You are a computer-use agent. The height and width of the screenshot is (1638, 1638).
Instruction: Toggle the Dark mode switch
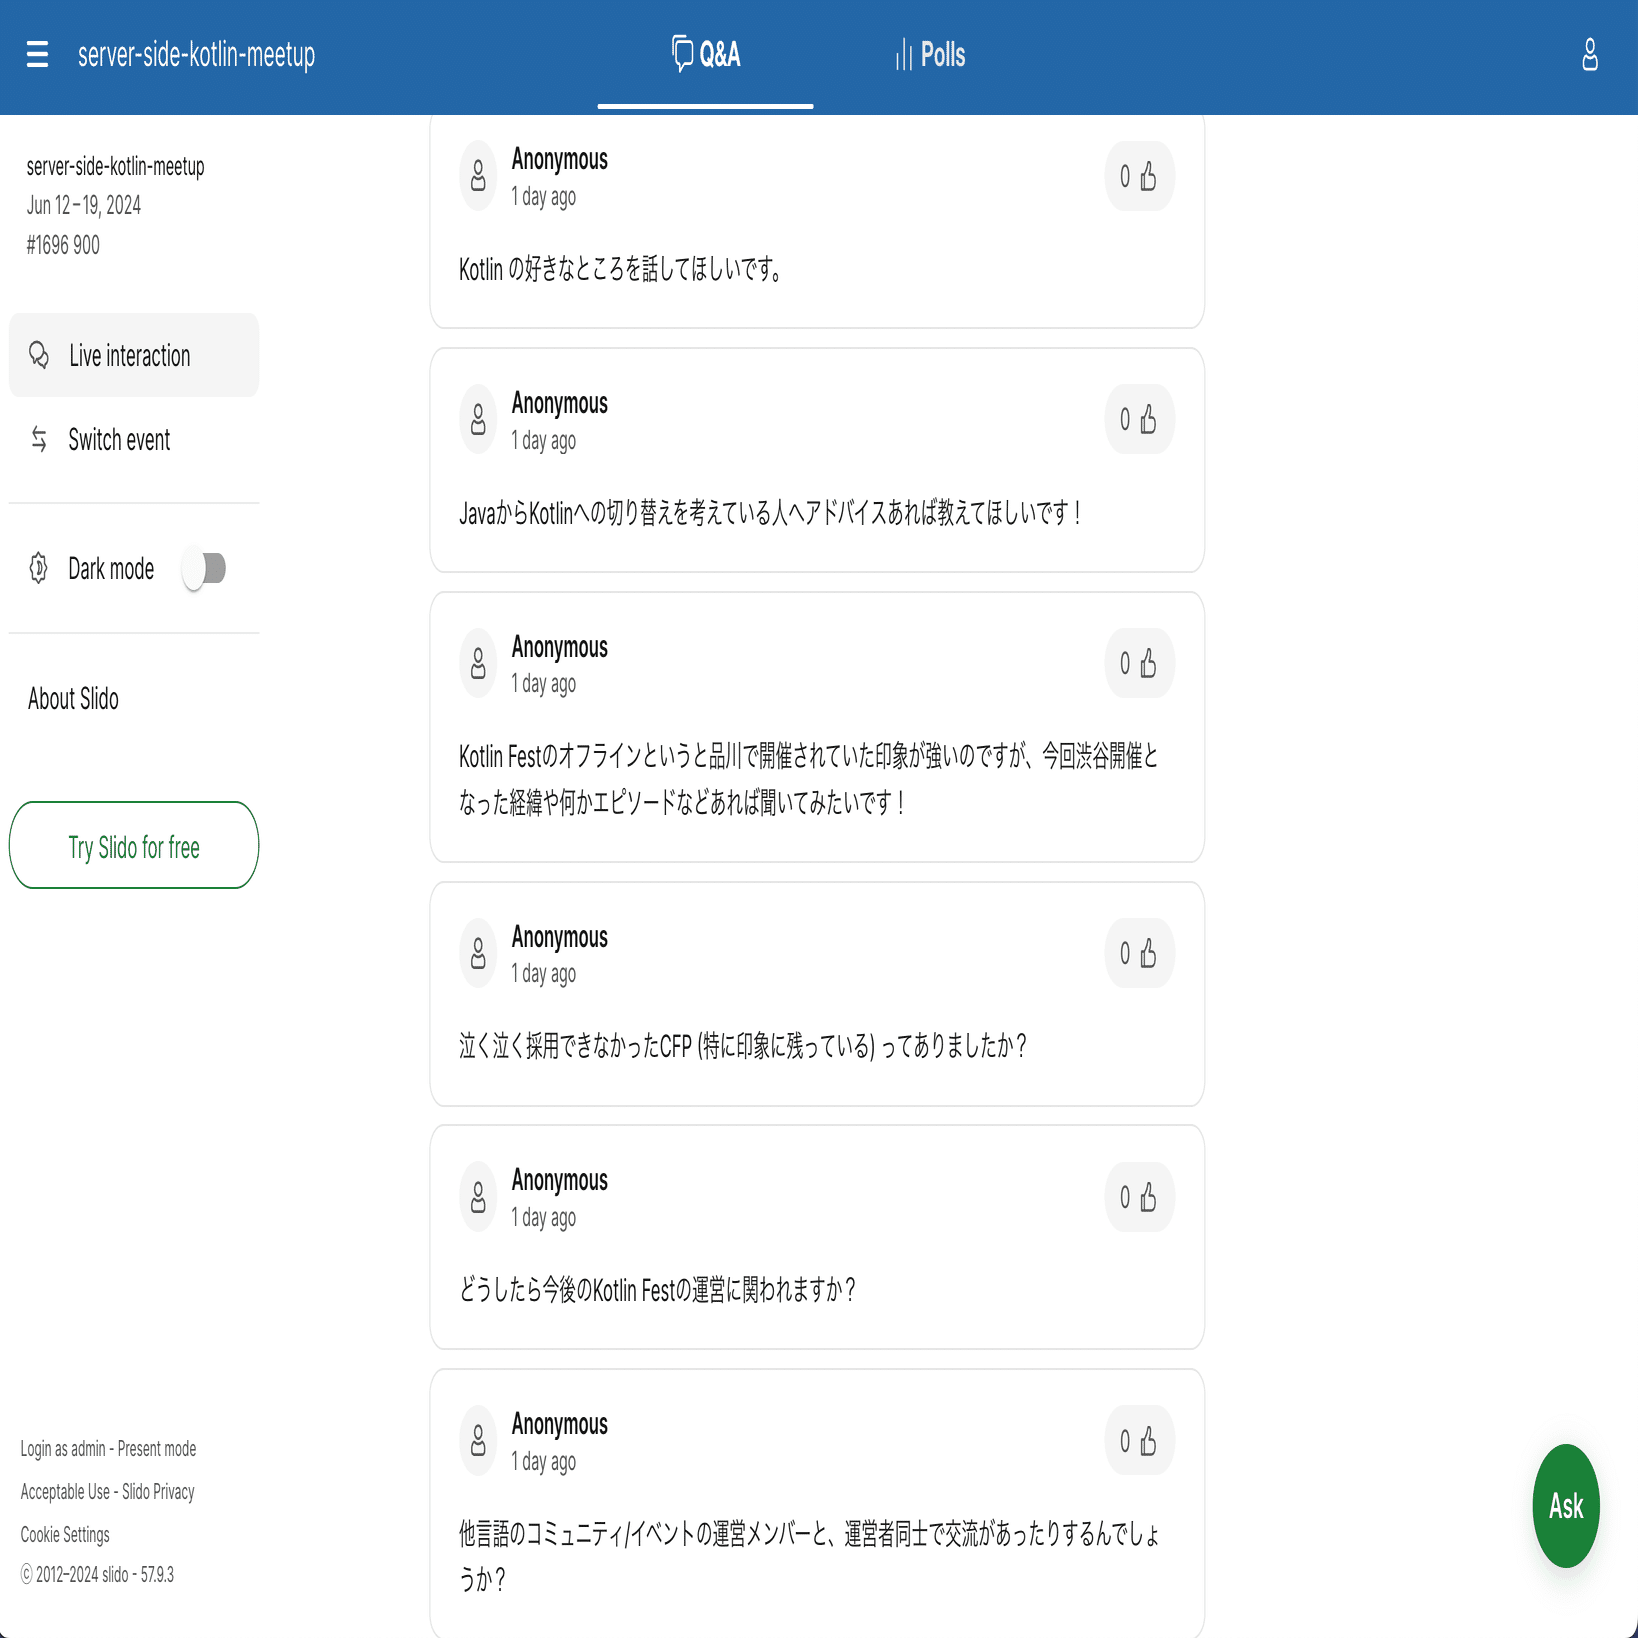pos(204,569)
